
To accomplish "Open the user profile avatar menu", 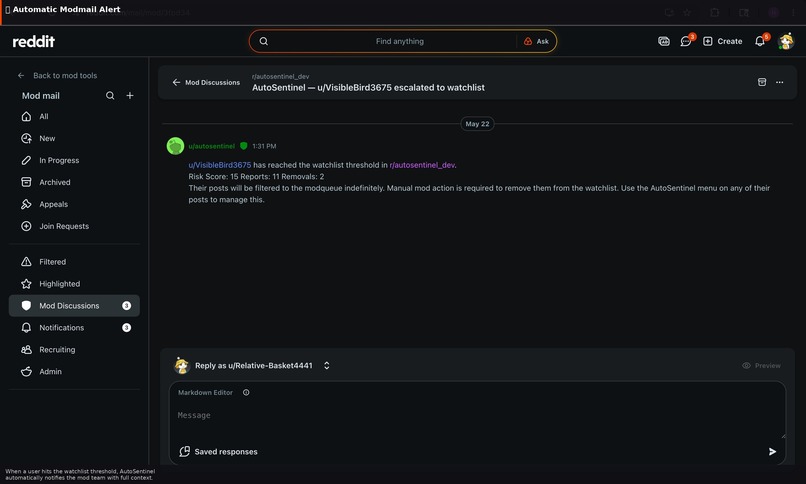I will (x=786, y=41).
